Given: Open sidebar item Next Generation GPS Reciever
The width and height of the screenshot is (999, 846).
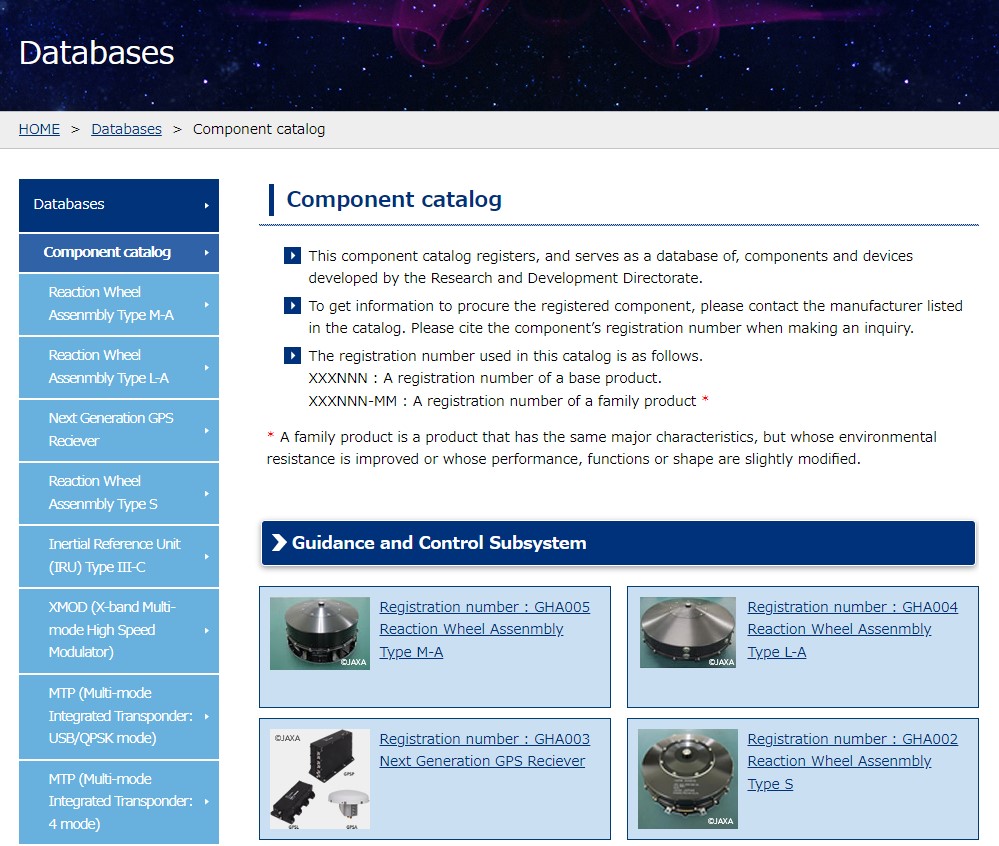Looking at the screenshot, I should [119, 430].
